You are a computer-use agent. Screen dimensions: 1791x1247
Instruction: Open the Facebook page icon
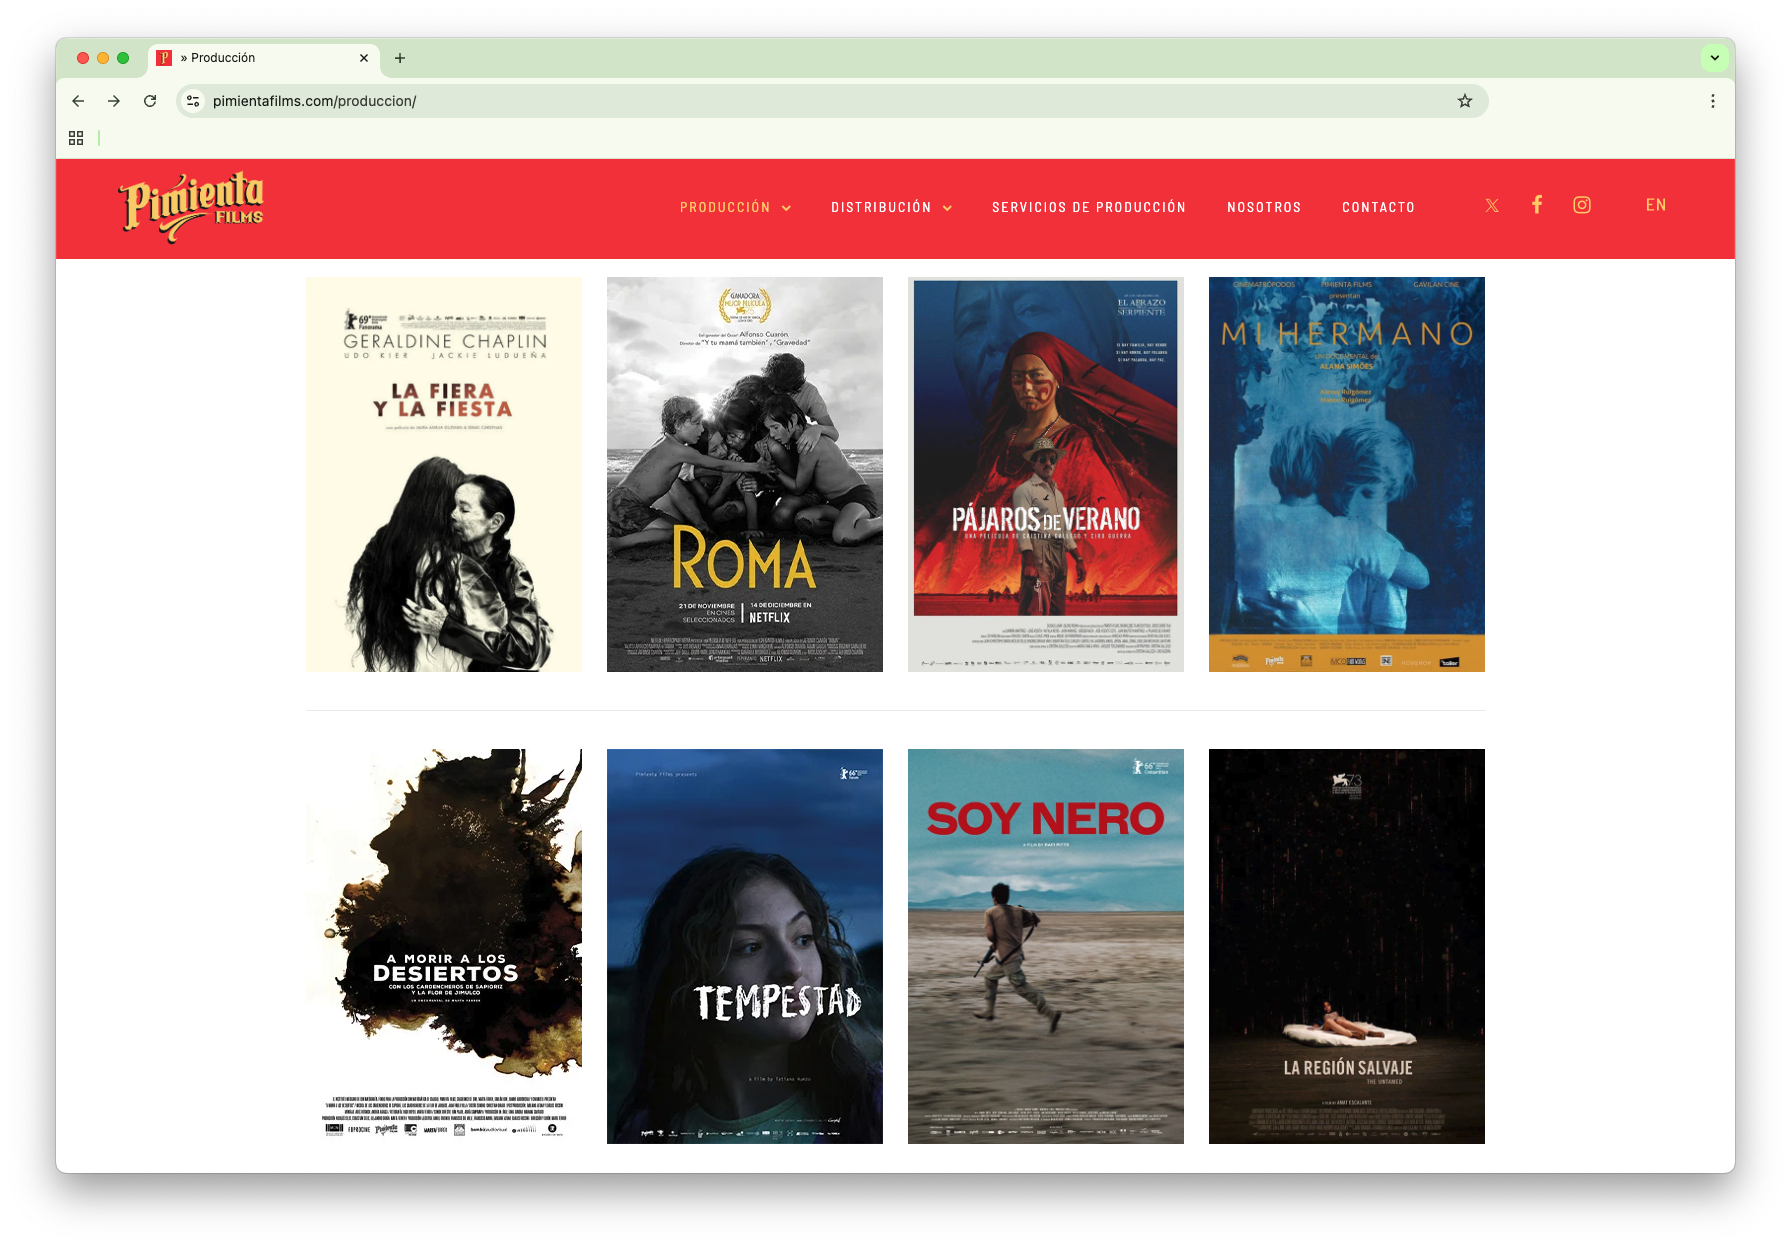coord(1537,205)
